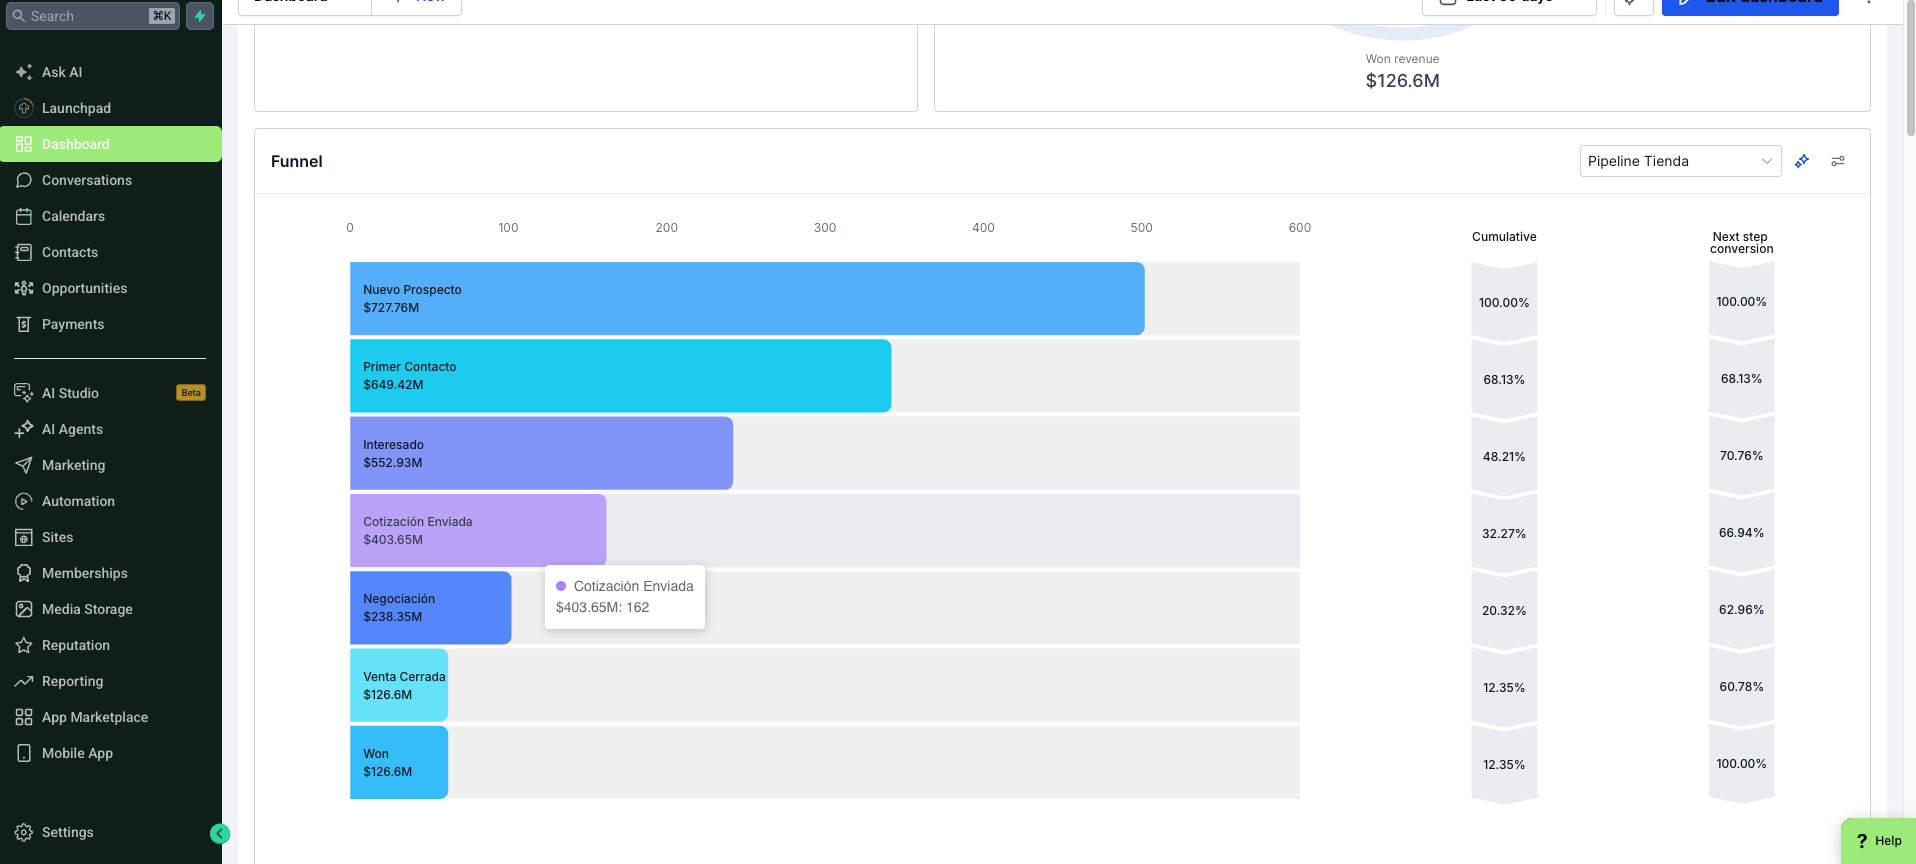The width and height of the screenshot is (1916, 864).
Task: Click the page vertical scrollbar
Action: [1910, 70]
